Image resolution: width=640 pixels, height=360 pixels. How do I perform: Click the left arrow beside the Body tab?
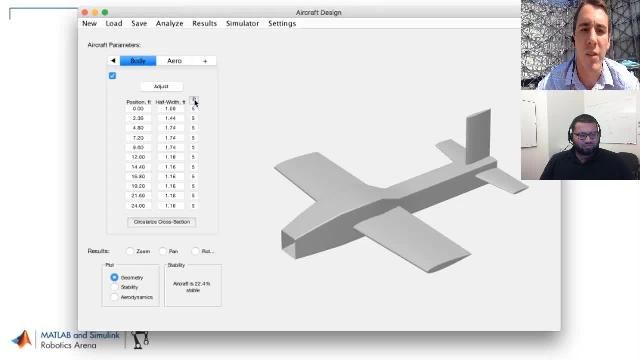[x=113, y=61]
